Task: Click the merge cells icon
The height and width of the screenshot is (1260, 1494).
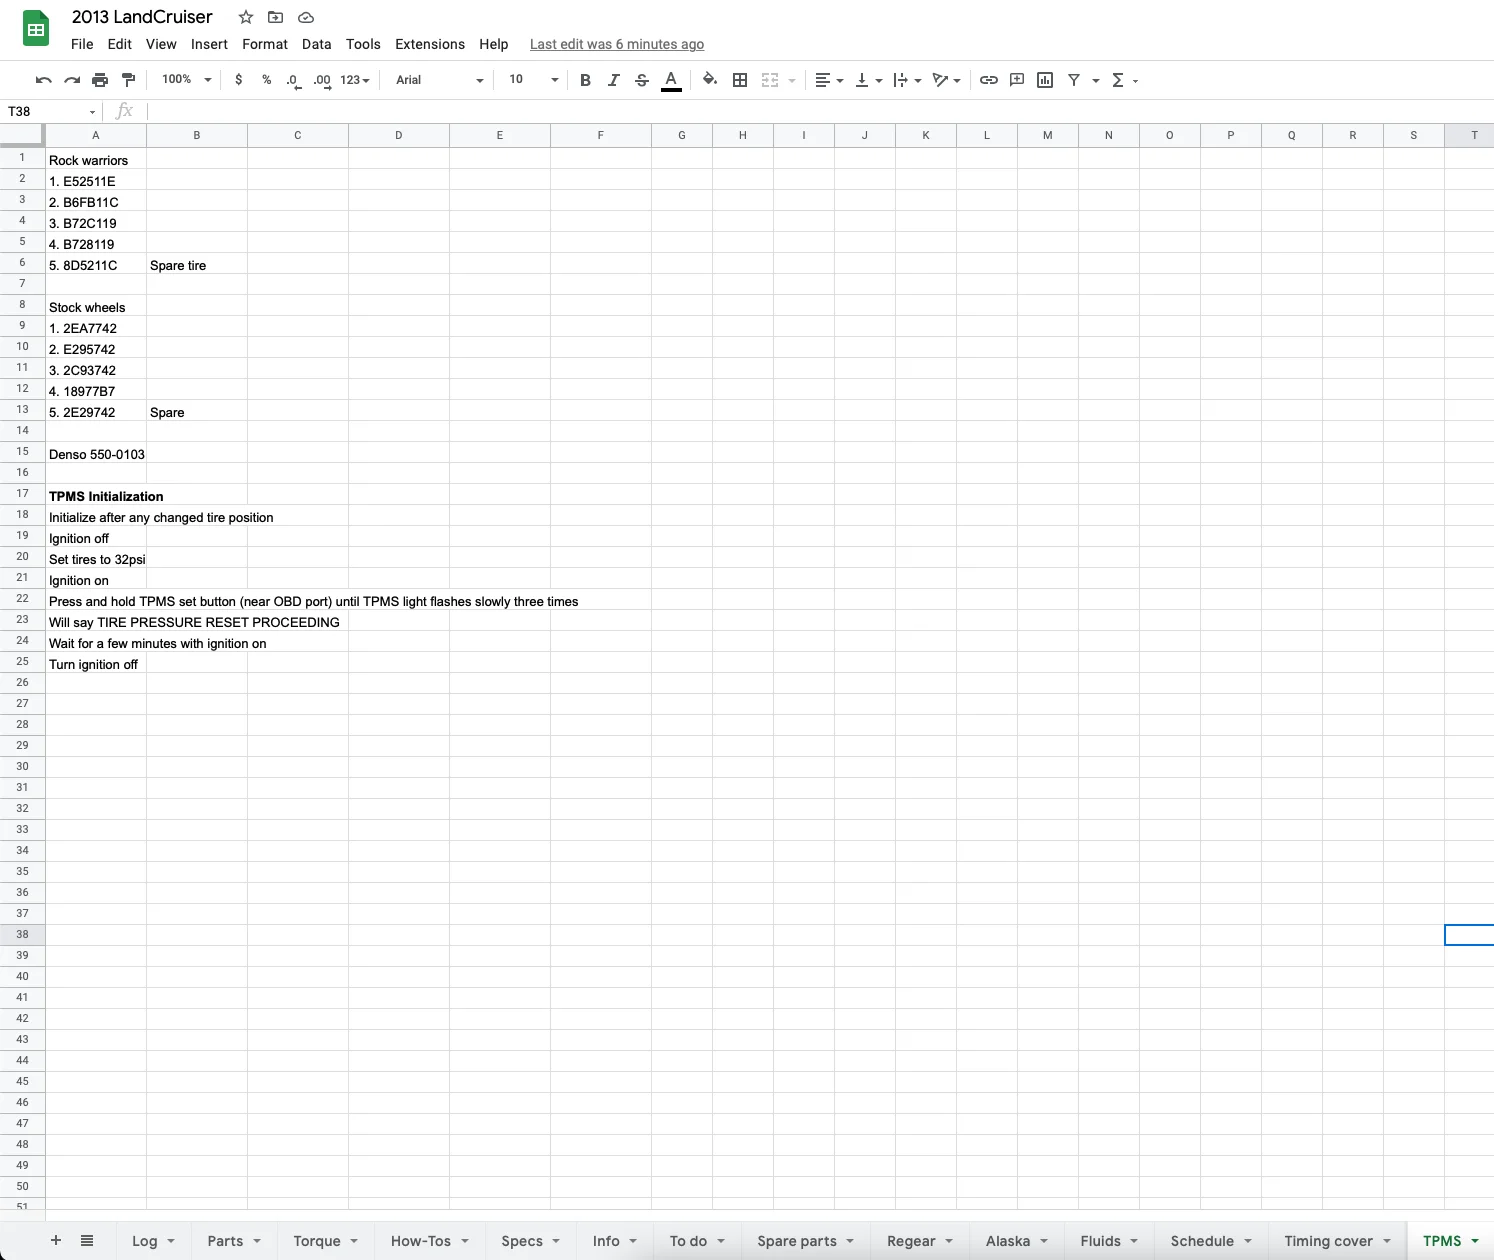Action: point(770,80)
